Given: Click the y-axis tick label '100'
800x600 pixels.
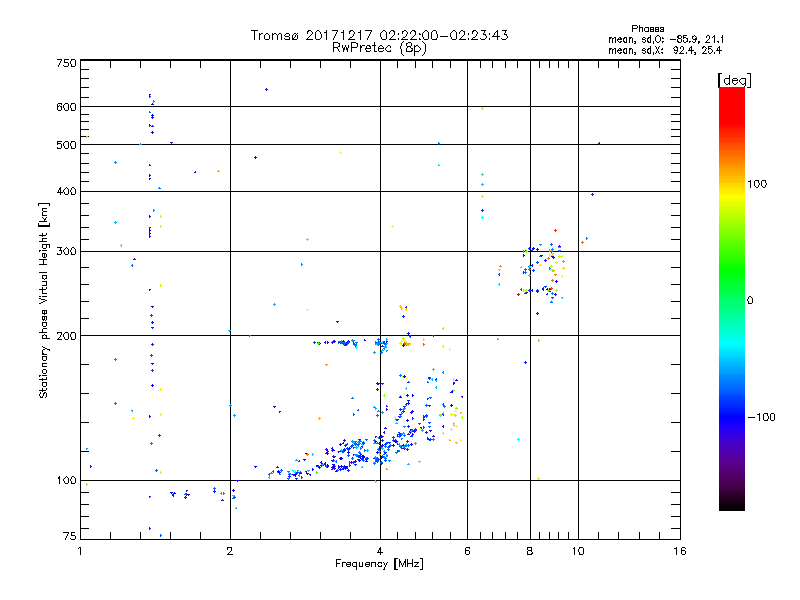Looking at the screenshot, I should (66, 480).
